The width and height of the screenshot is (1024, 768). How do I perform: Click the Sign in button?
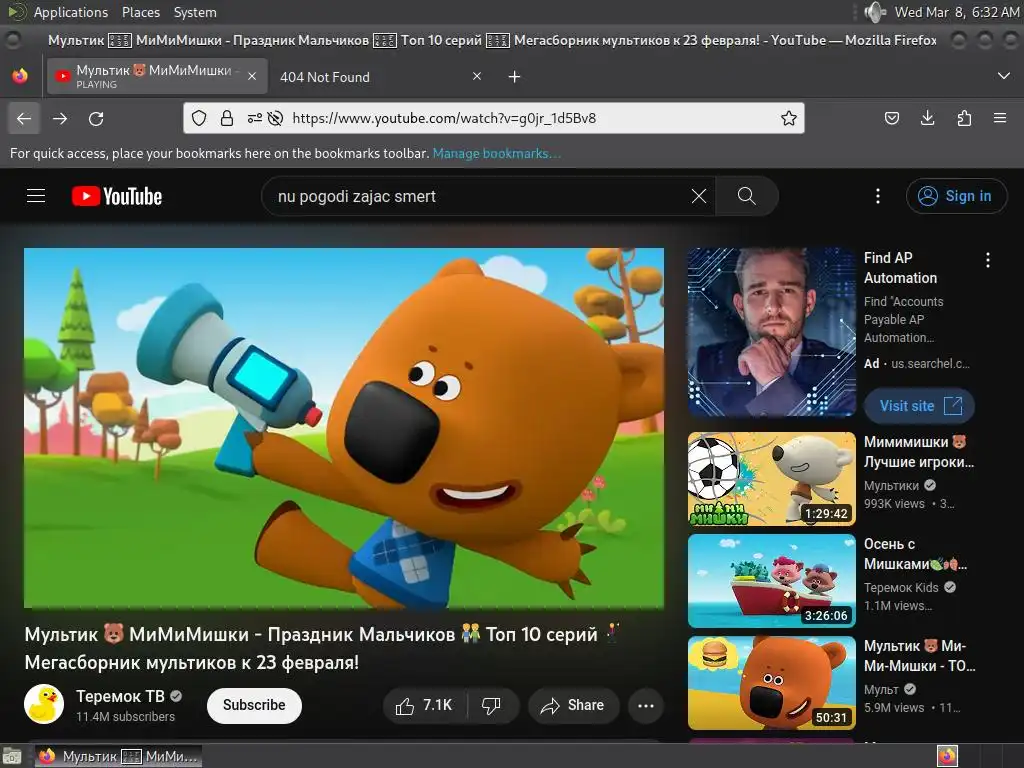(956, 196)
